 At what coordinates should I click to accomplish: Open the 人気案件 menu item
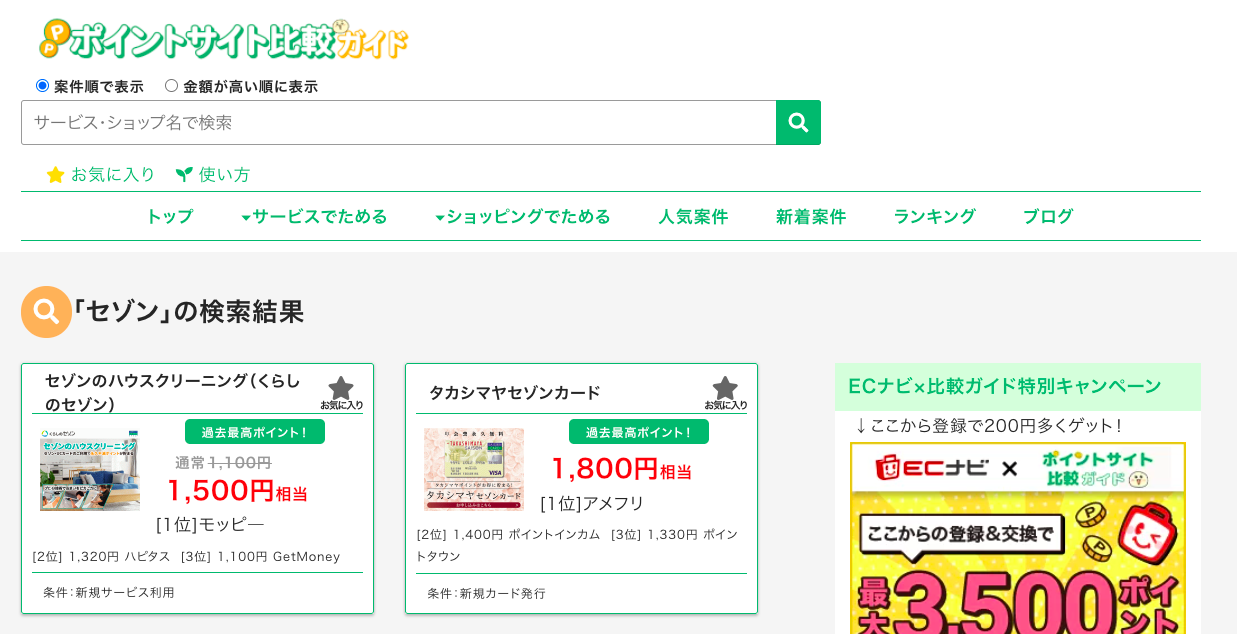(693, 216)
